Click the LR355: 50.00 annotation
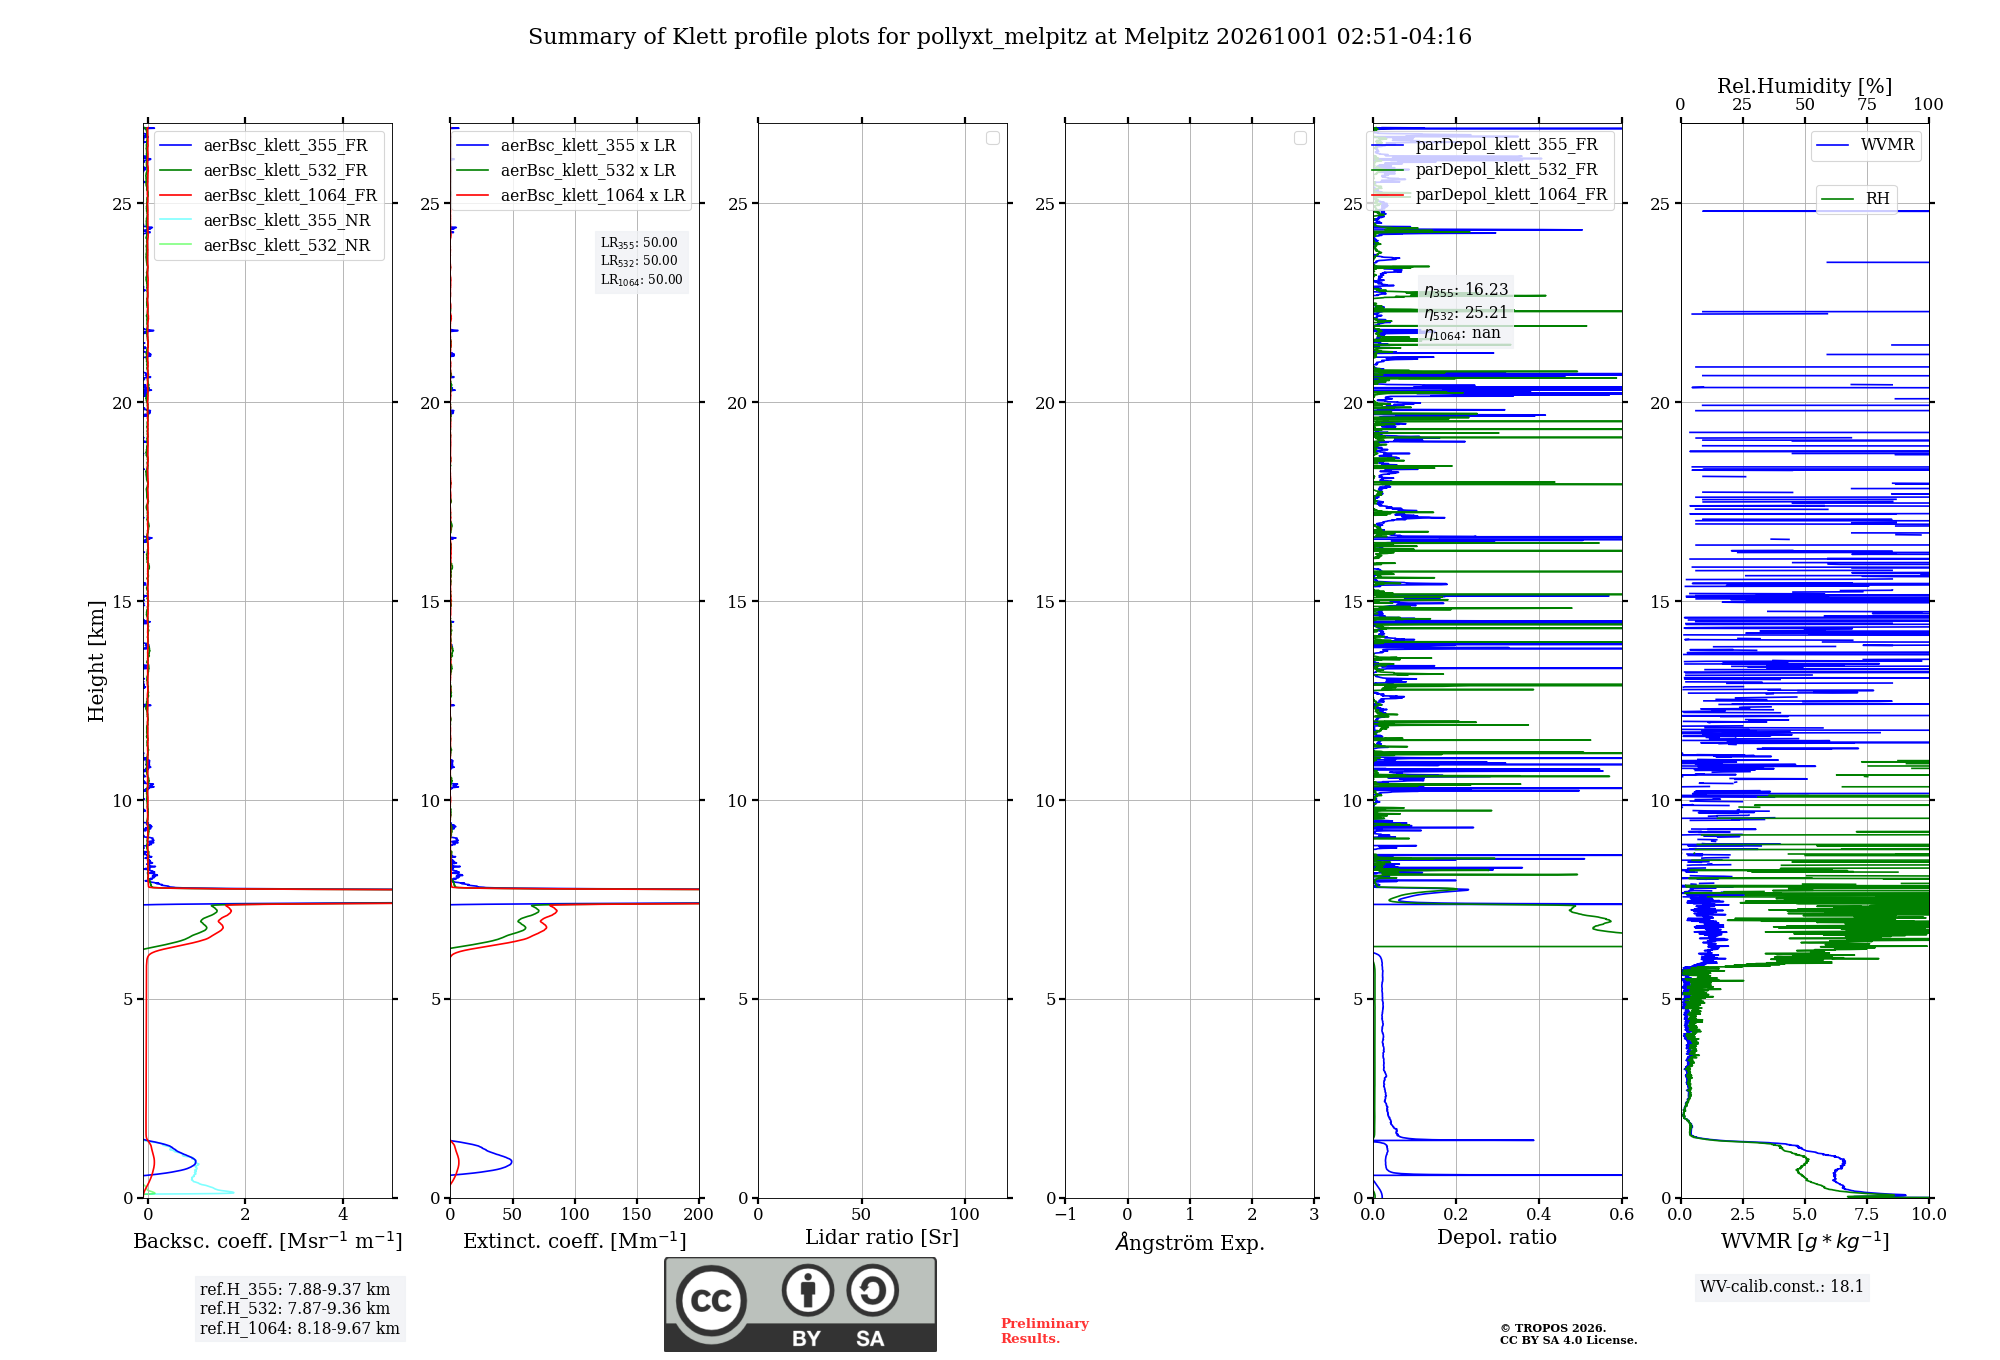Image resolution: width=2000 pixels, height=1360 pixels. (639, 243)
